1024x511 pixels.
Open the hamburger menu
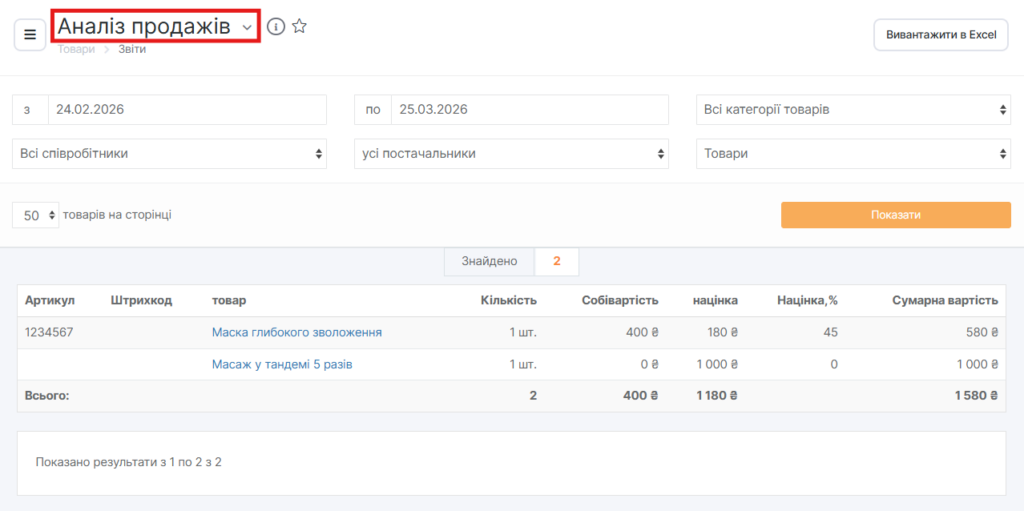click(x=30, y=34)
